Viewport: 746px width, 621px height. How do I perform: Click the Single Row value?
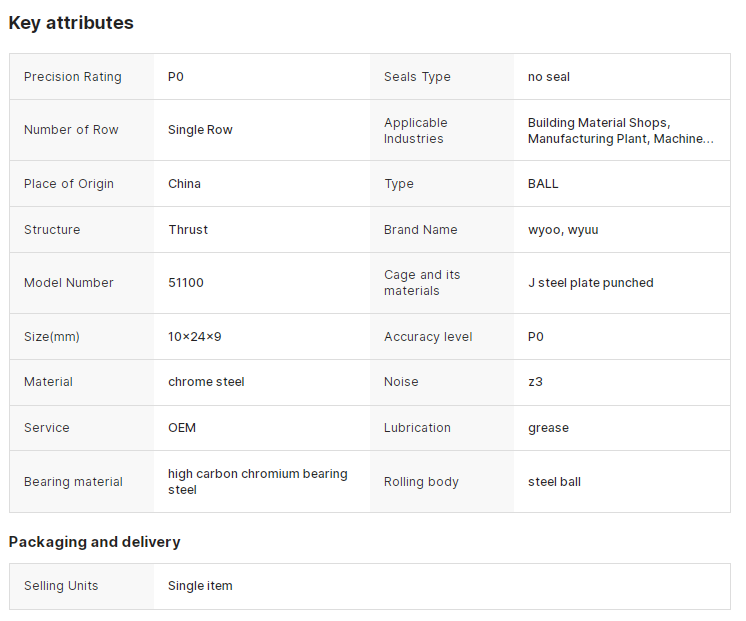200,130
